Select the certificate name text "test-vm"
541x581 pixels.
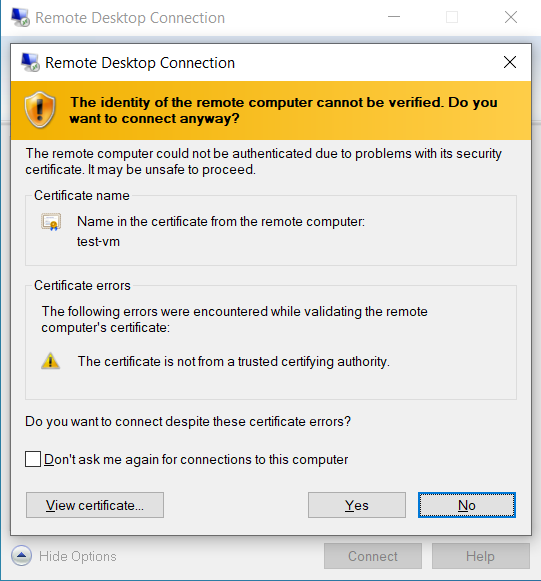[98, 242]
